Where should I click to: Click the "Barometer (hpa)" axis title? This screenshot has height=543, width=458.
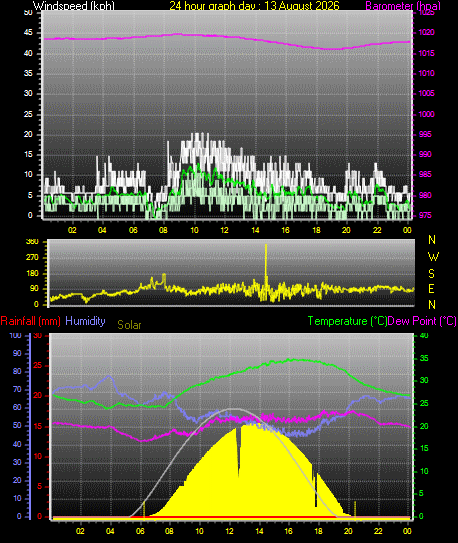coord(403,6)
